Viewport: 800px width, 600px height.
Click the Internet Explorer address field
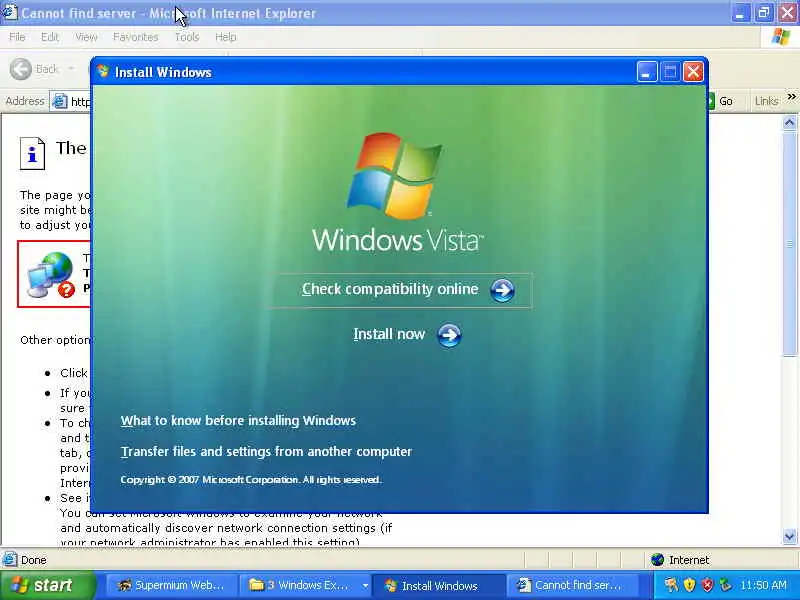71,101
